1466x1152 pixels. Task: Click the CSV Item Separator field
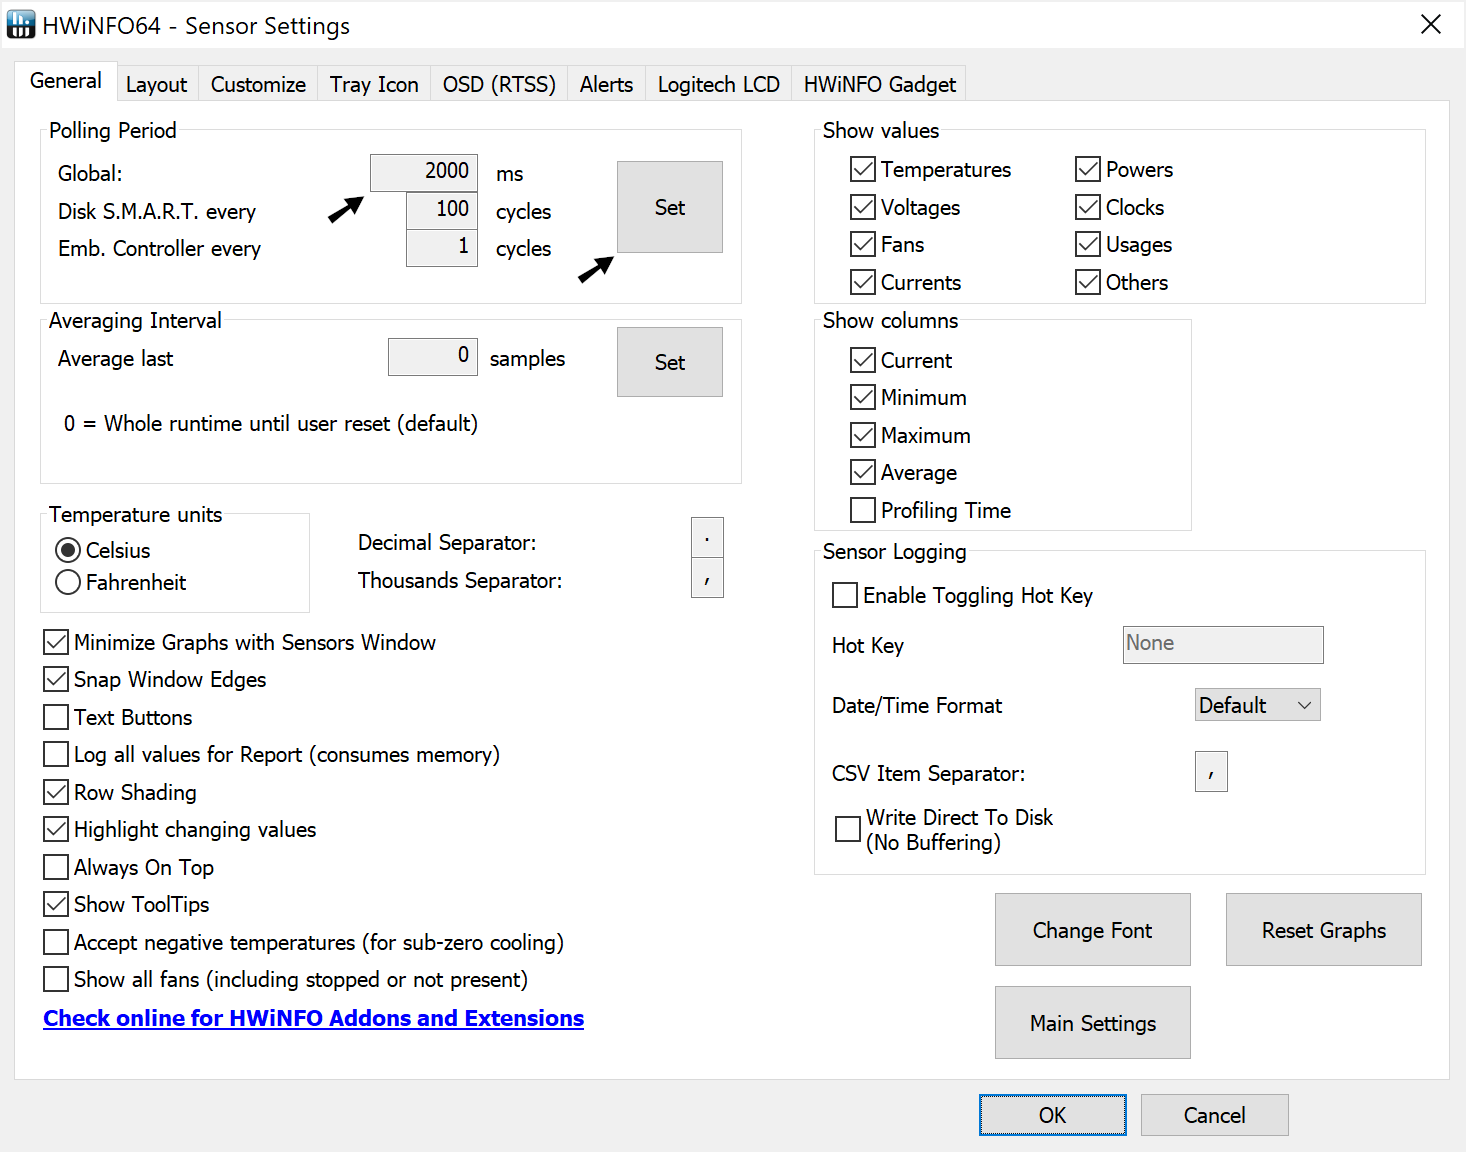[1211, 771]
